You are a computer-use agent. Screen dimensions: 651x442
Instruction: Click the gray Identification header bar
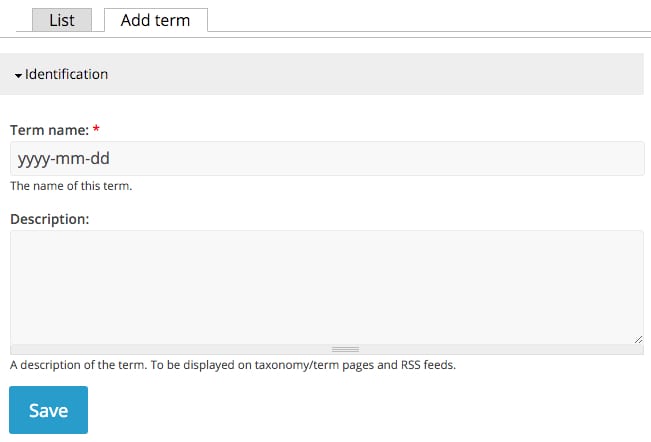(x=322, y=74)
